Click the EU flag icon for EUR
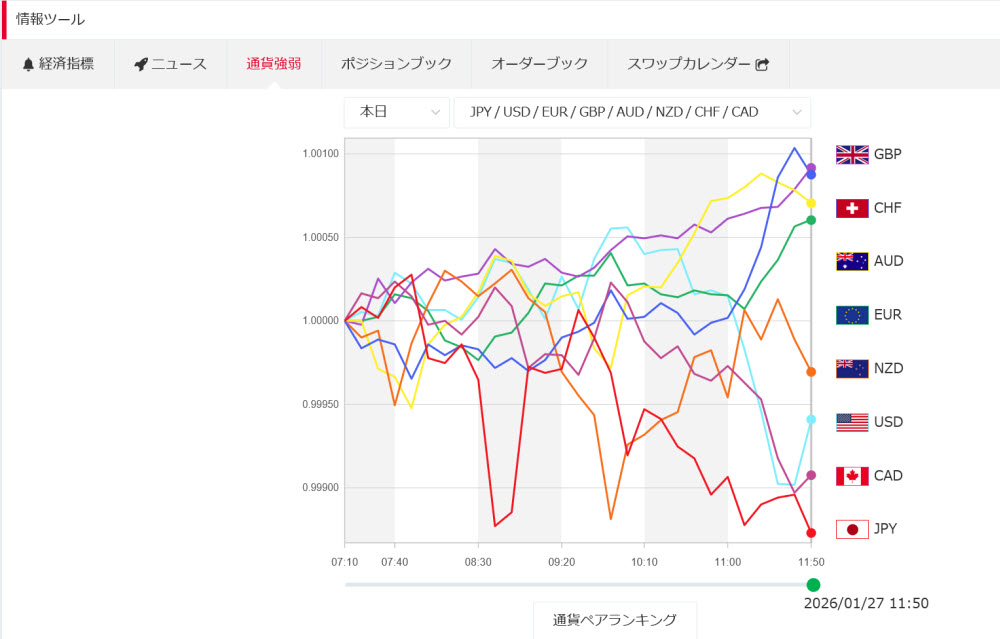Viewport: 1000px width, 639px height. tap(852, 315)
